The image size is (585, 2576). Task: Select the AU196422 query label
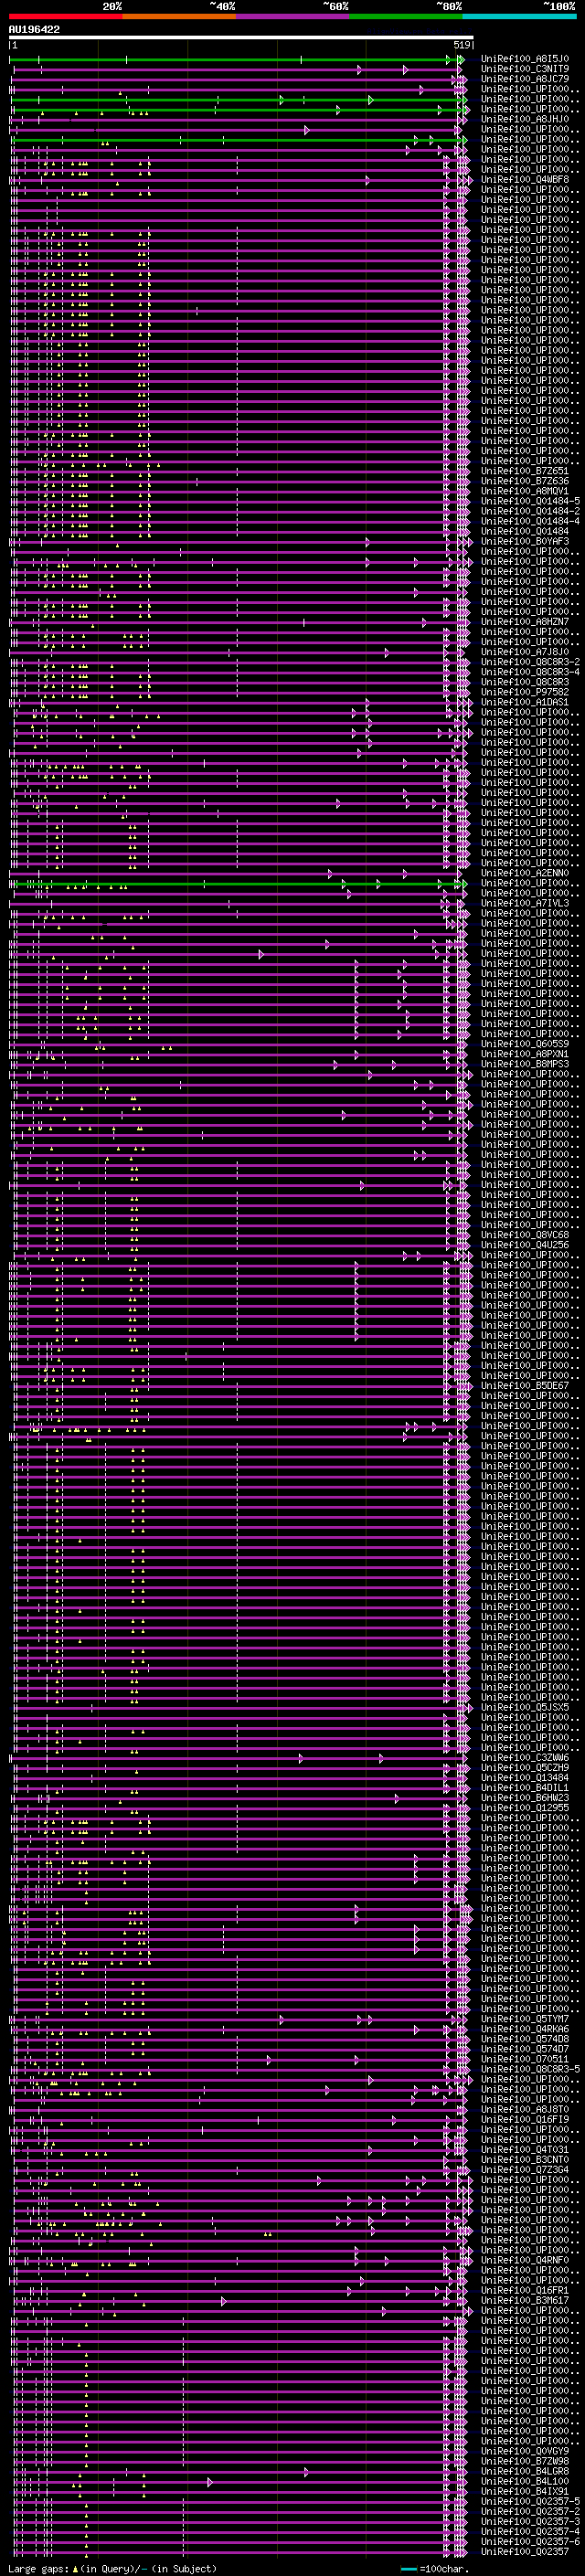pyautogui.click(x=34, y=30)
